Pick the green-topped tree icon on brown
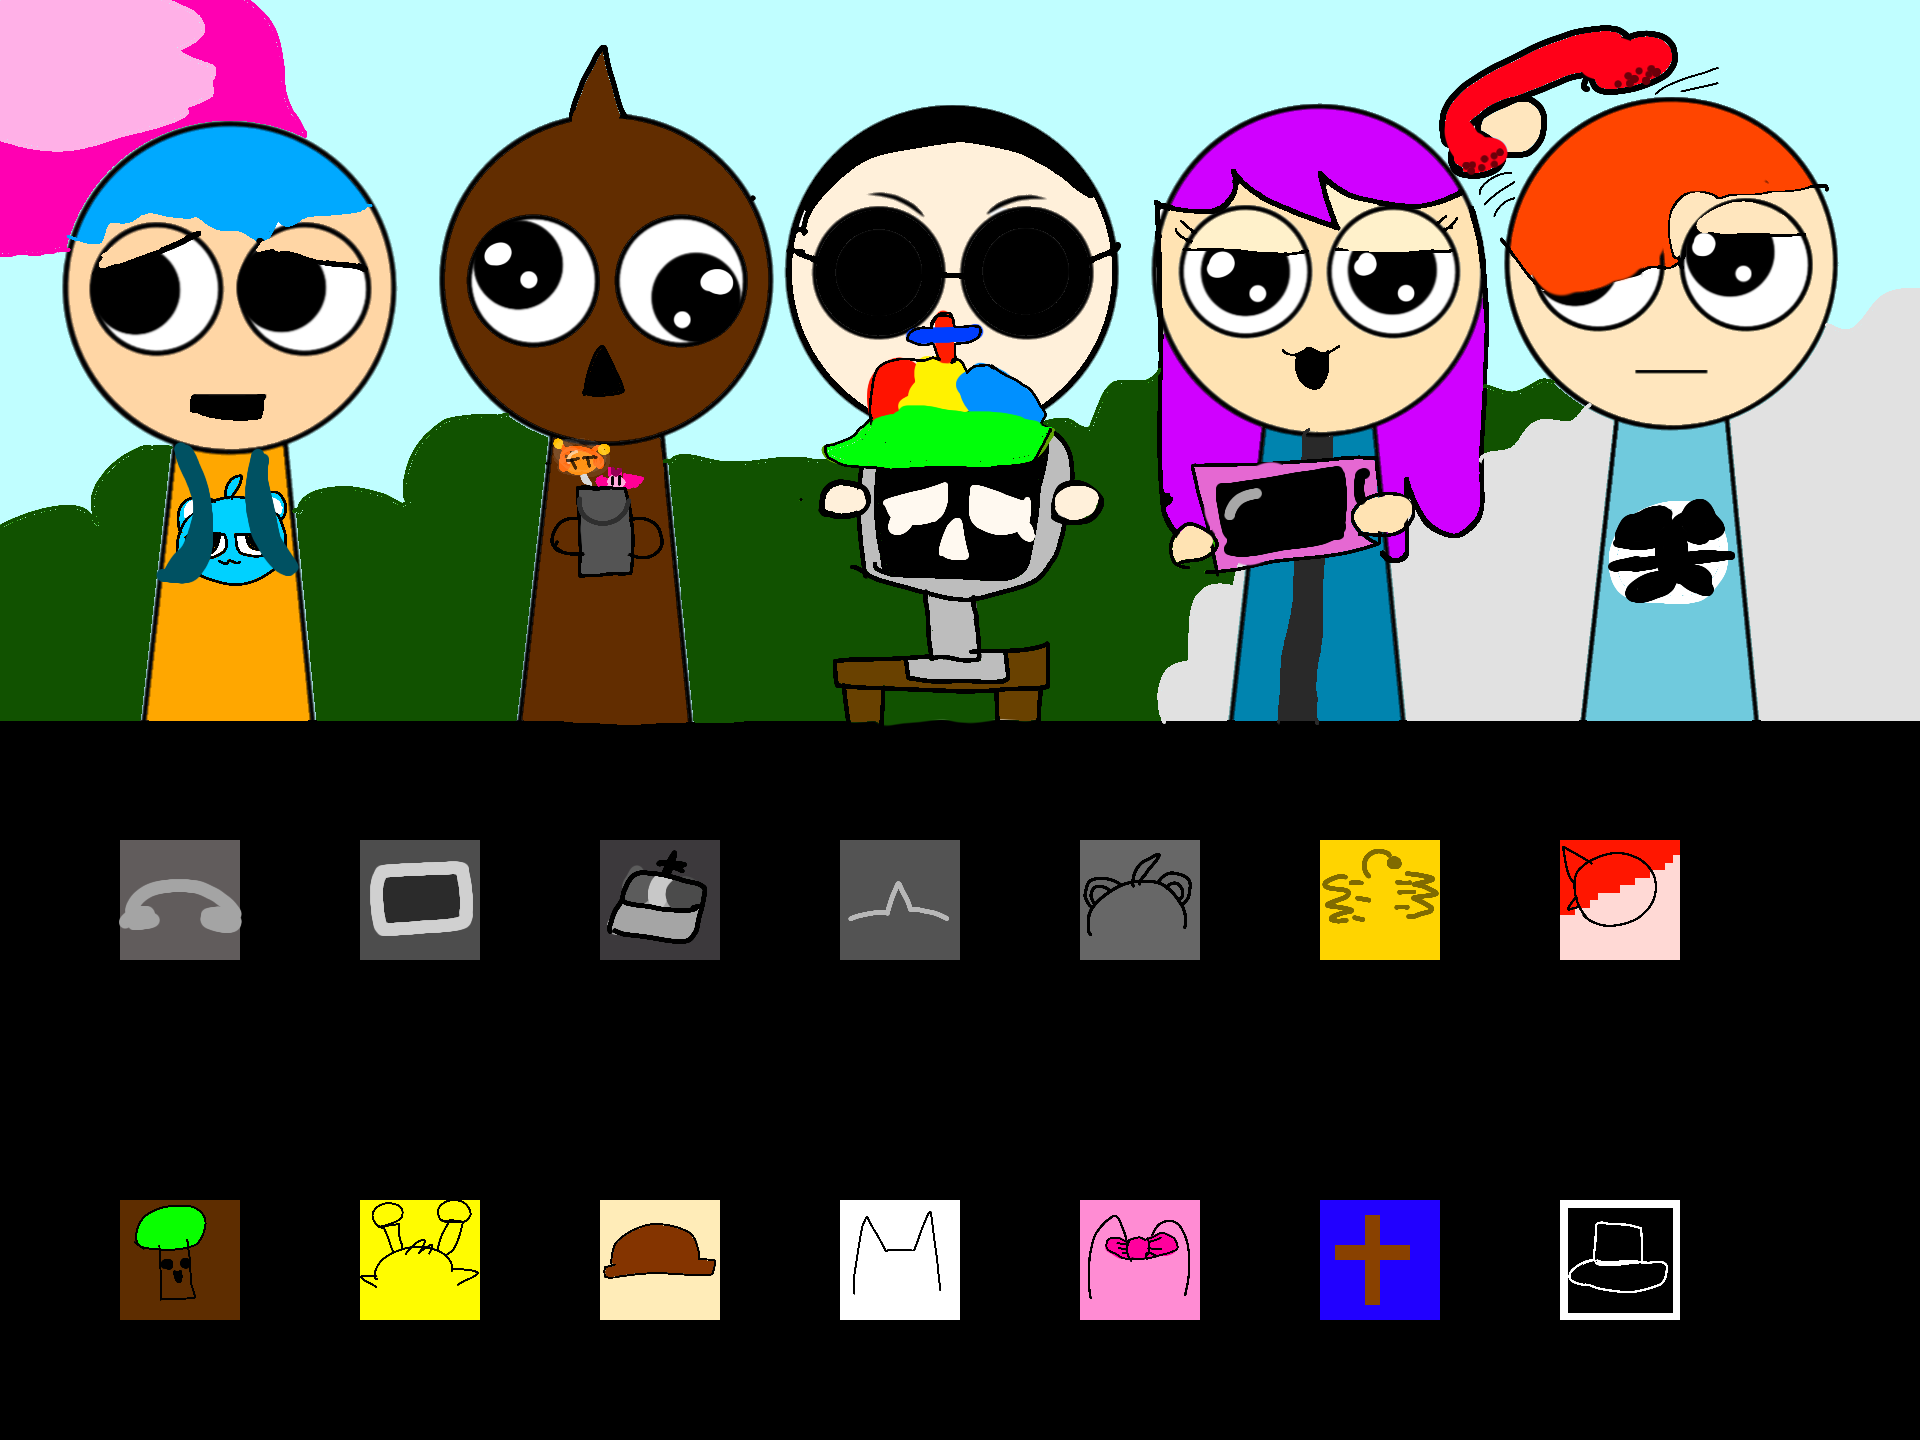The width and height of the screenshot is (1920, 1440). click(180, 1260)
